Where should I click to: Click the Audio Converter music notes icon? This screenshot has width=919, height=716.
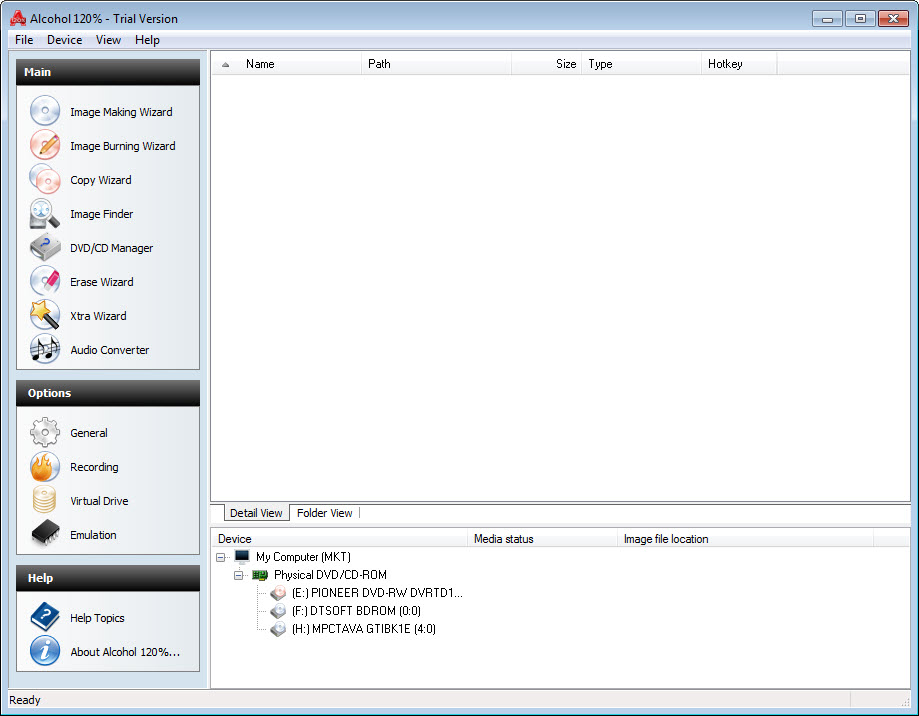(45, 349)
